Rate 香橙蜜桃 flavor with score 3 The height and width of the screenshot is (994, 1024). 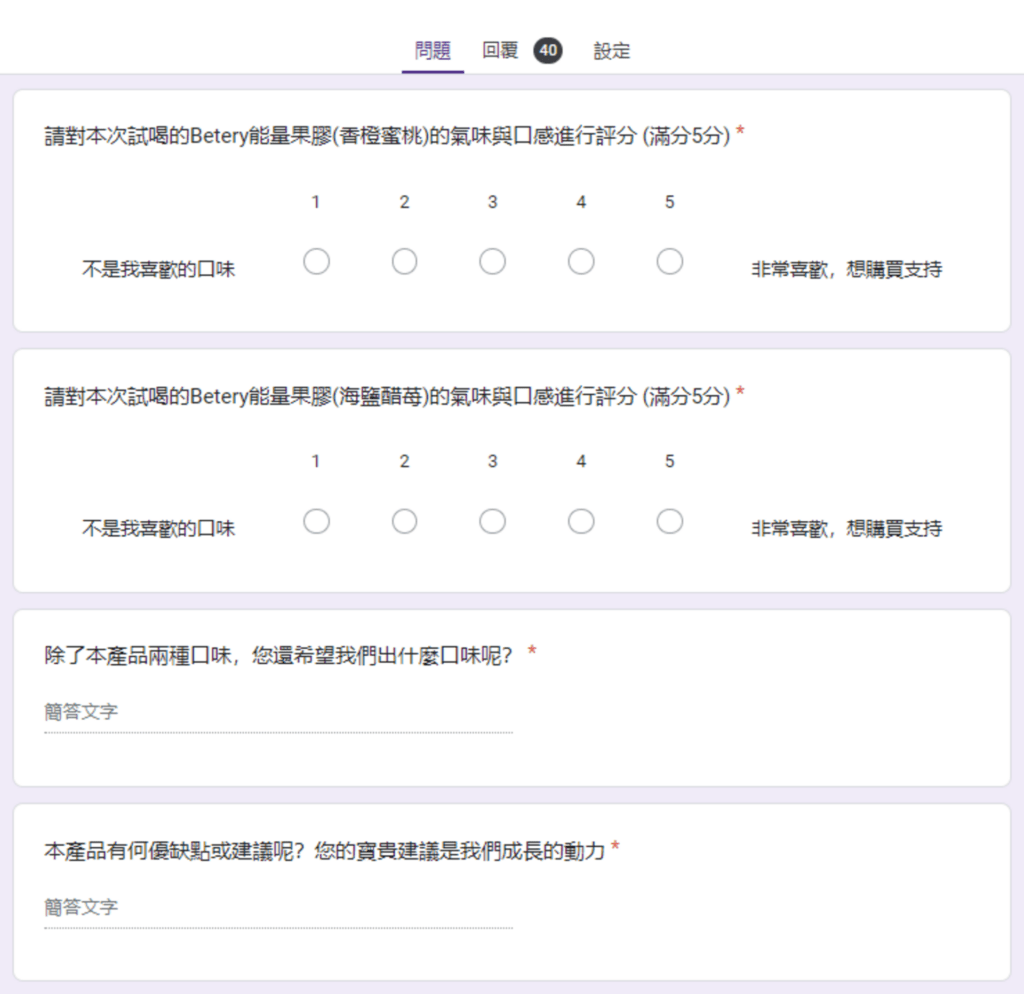coord(493,261)
